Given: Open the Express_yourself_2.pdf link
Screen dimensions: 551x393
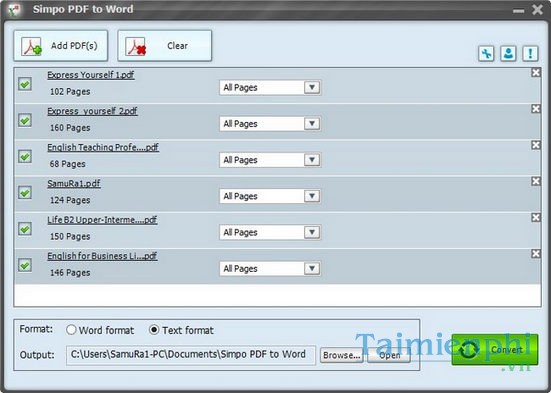Looking at the screenshot, I should tap(92, 111).
